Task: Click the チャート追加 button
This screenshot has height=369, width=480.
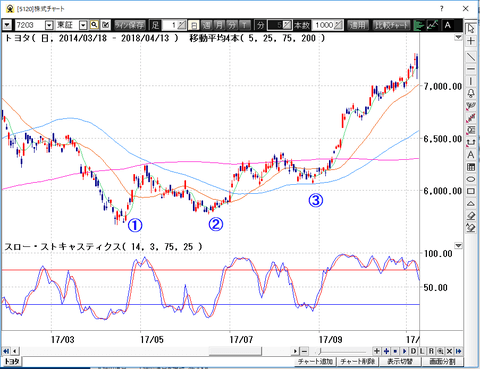Action: [315, 362]
